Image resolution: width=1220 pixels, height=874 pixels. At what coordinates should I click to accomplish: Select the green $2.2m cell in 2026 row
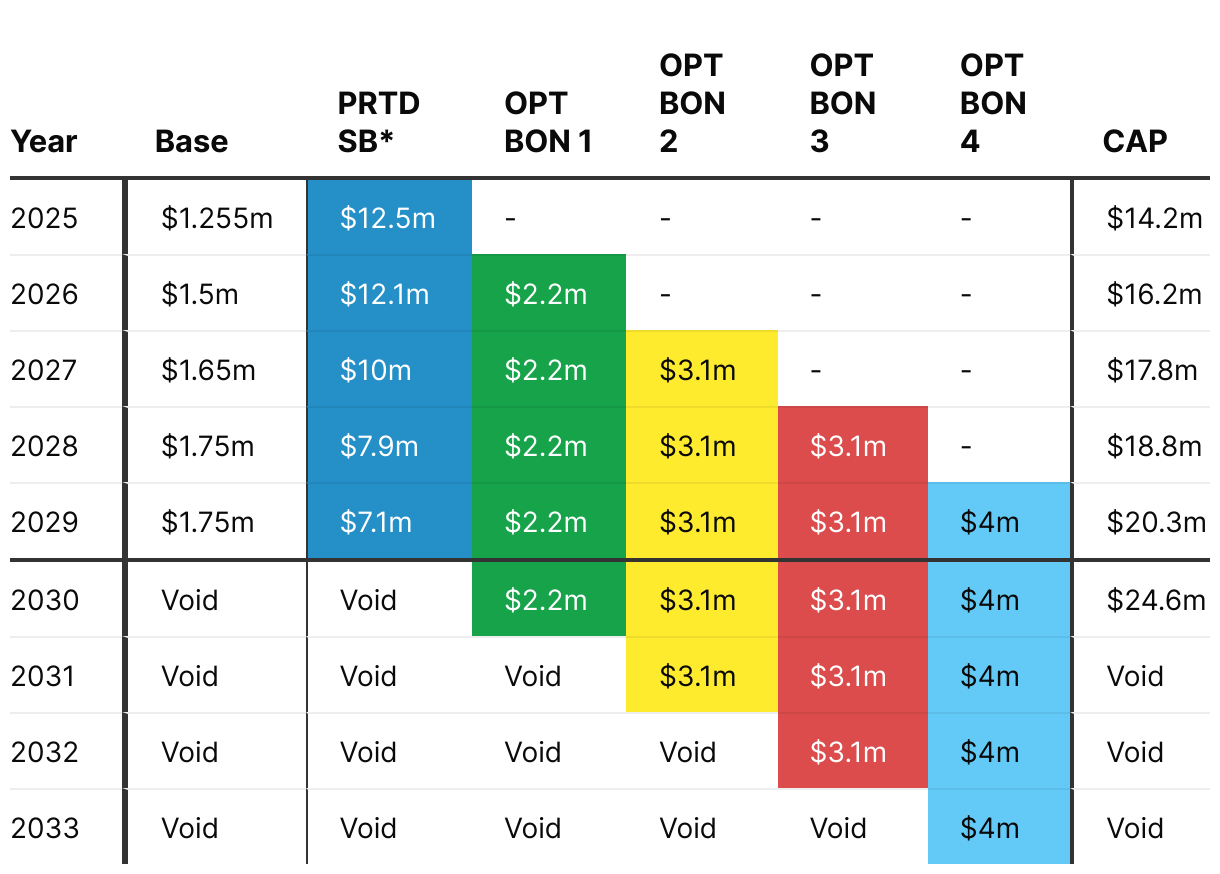(x=546, y=294)
